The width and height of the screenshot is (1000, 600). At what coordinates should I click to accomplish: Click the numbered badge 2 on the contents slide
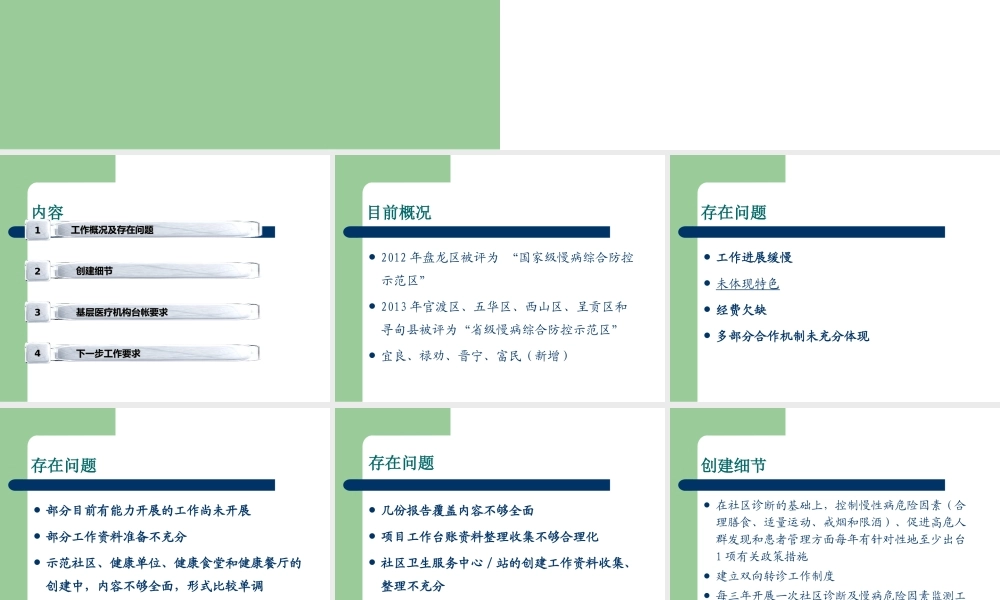pyautogui.click(x=39, y=270)
